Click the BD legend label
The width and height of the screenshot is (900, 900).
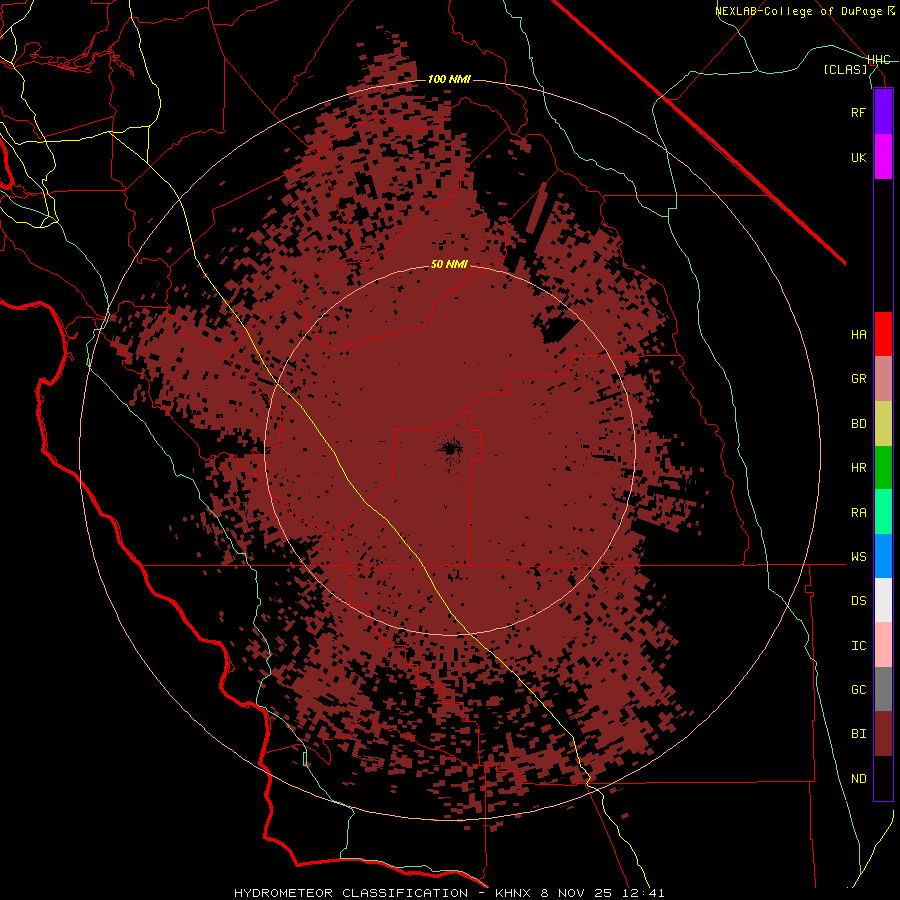tap(858, 424)
